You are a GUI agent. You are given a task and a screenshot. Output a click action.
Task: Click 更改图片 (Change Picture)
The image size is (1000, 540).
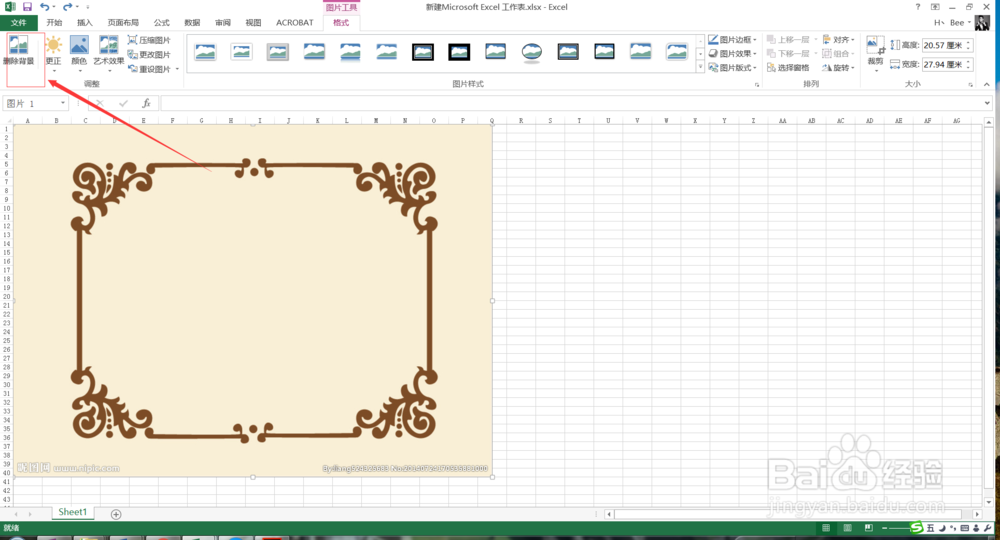point(149,54)
